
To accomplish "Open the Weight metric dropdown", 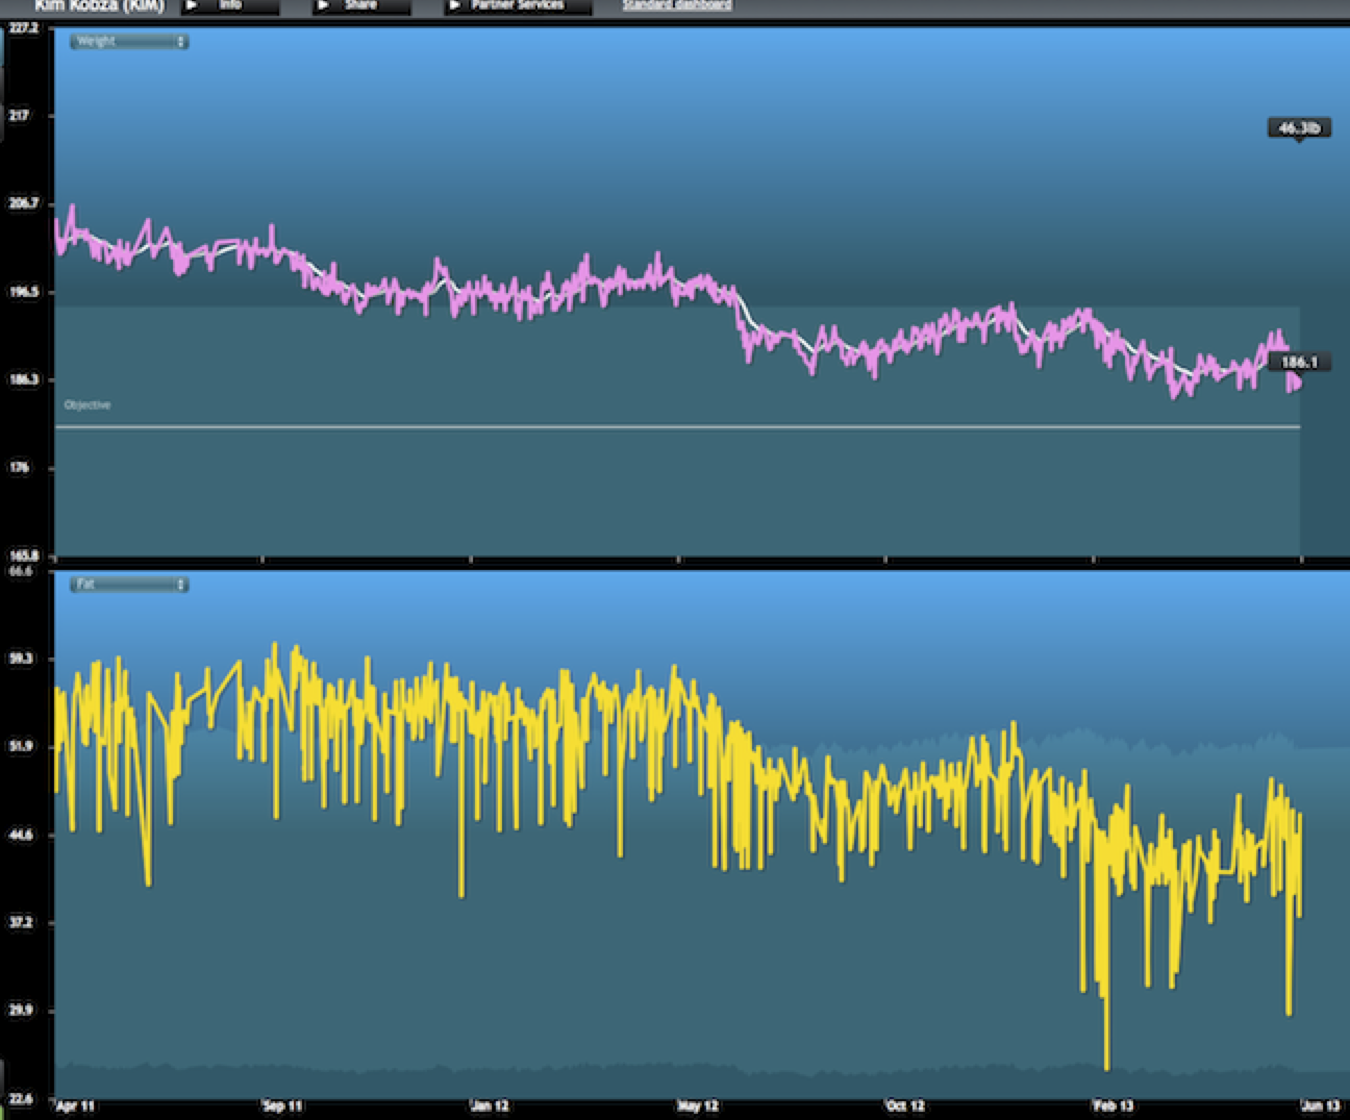I will (129, 42).
